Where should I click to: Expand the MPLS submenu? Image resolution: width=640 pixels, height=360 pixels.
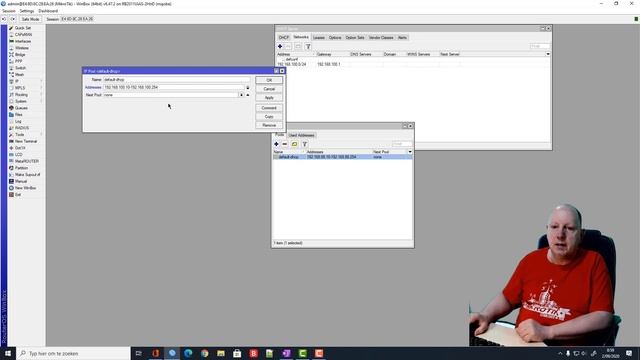(20, 88)
